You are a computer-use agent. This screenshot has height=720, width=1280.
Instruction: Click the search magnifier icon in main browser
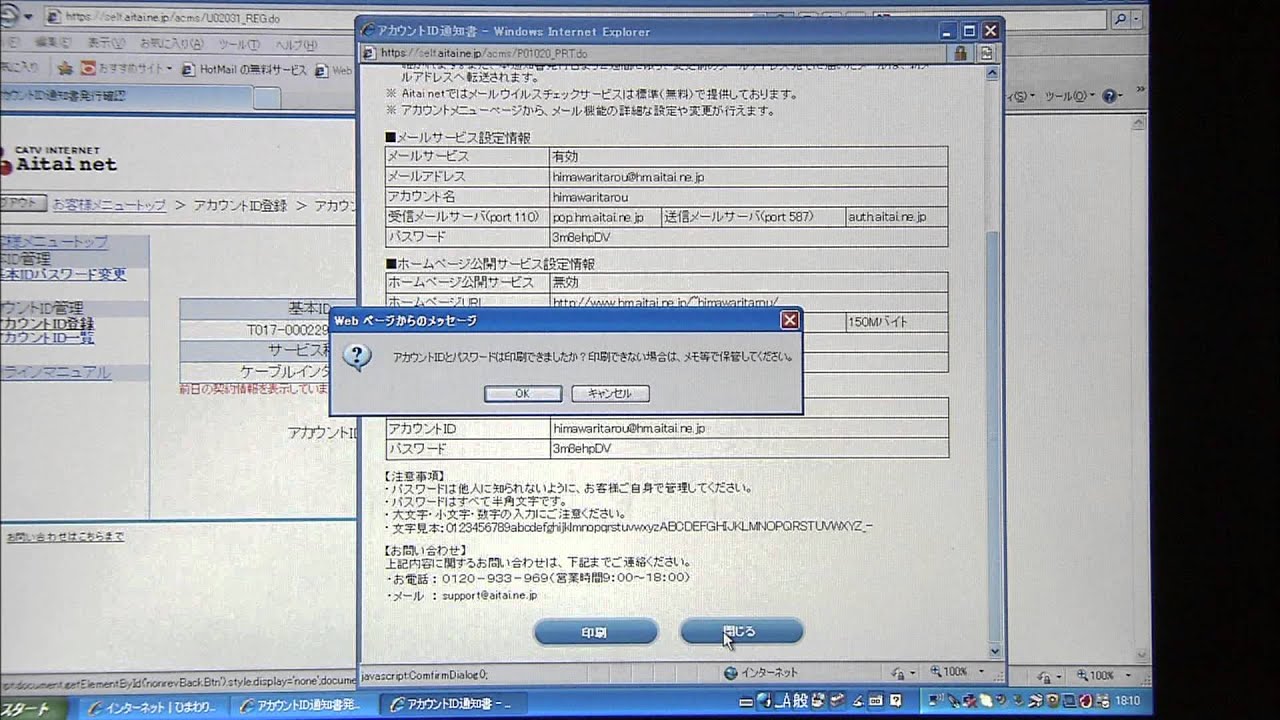[1121, 17]
